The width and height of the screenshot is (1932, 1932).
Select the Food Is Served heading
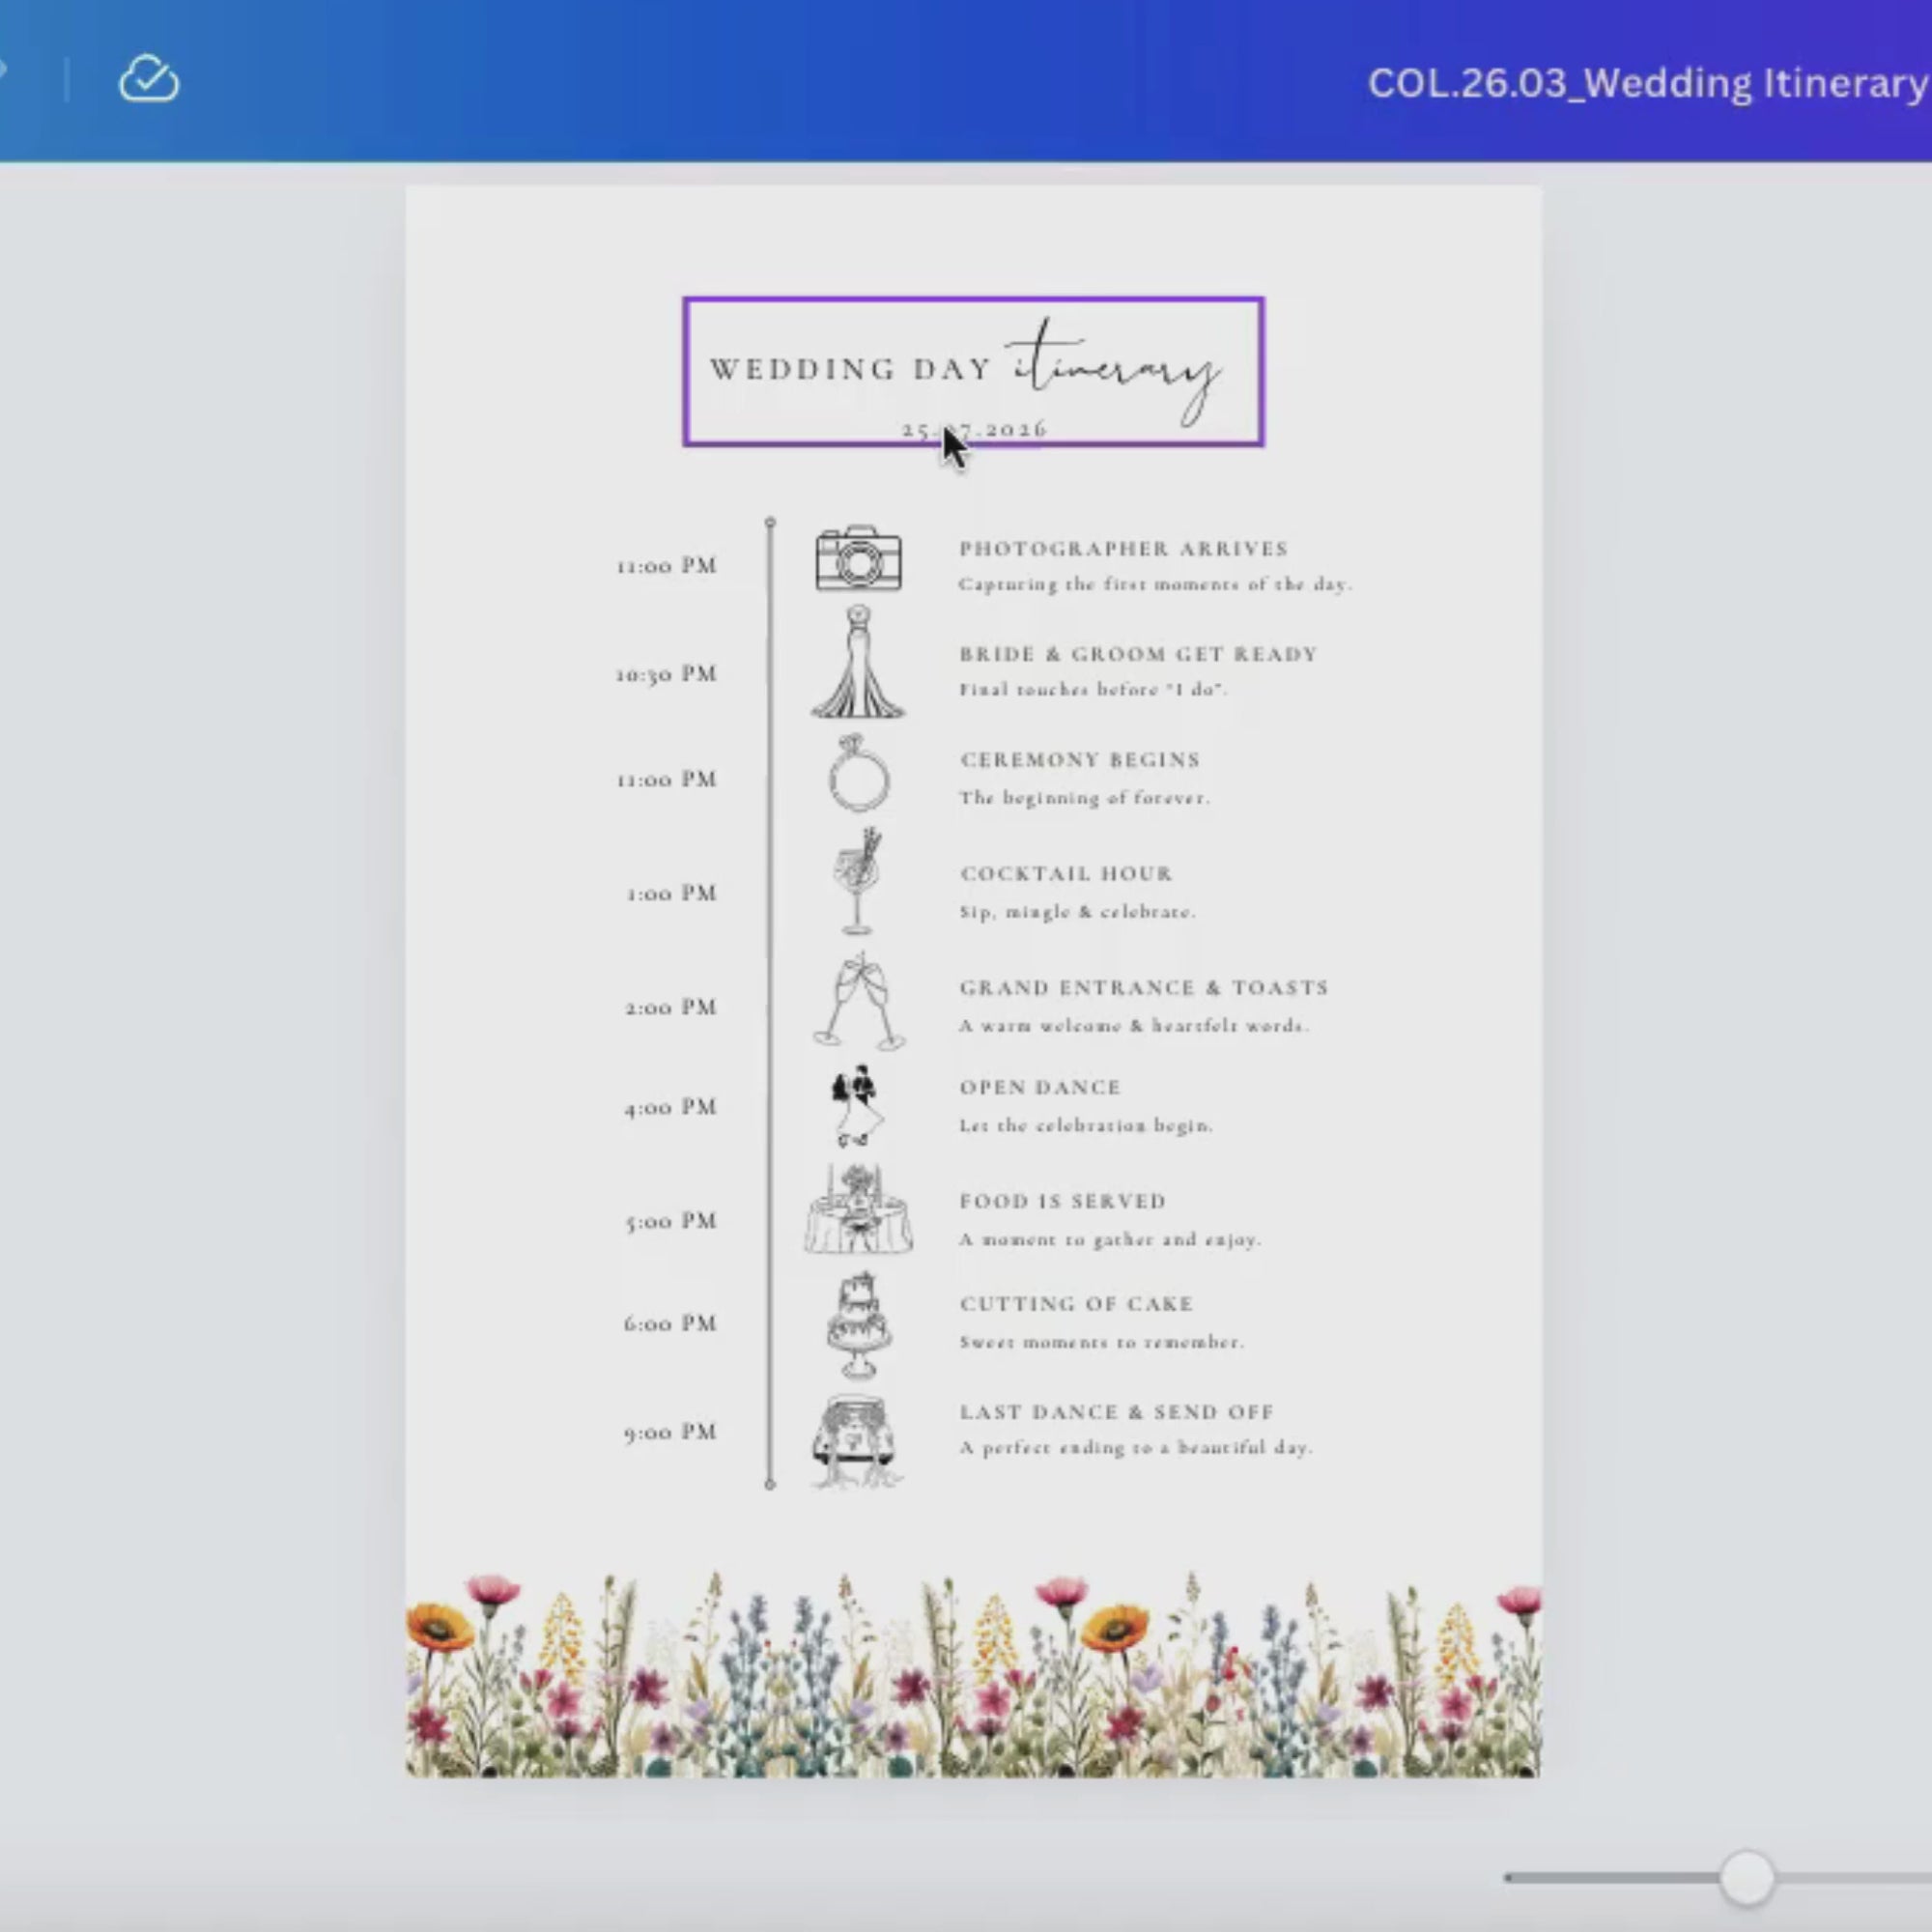pos(1063,1201)
